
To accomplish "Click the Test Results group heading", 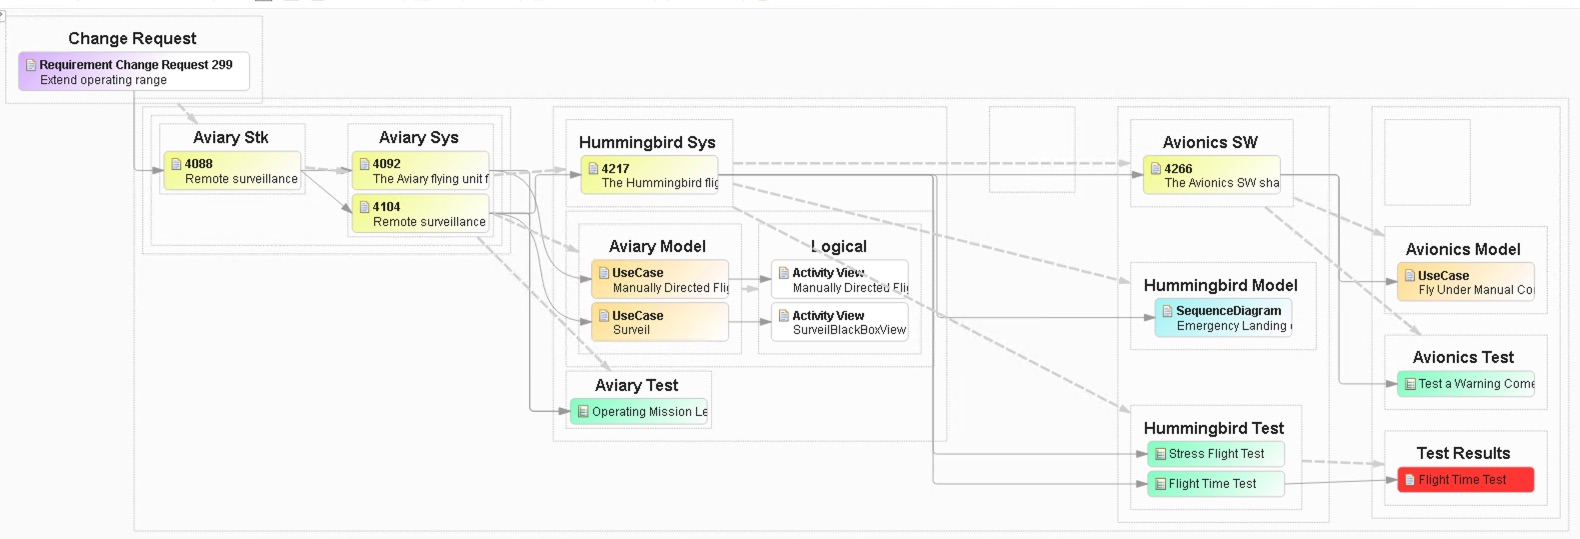I will (x=1463, y=453).
